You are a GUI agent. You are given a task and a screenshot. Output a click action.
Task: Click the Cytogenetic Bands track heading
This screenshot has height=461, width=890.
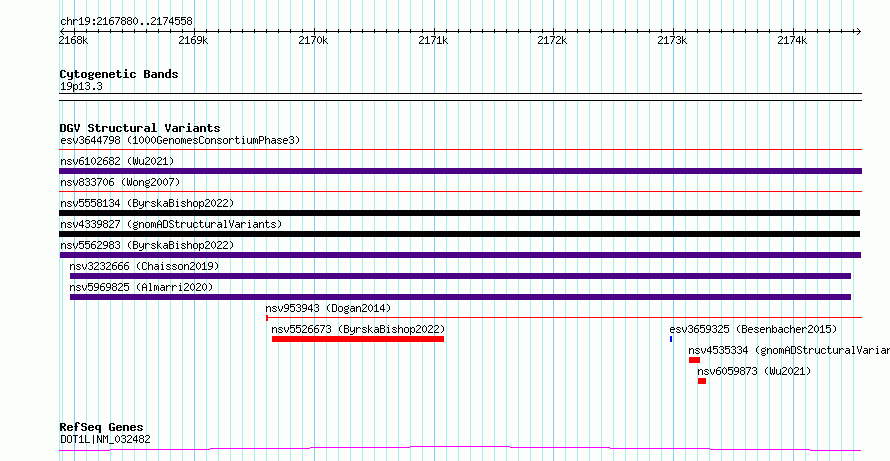(x=119, y=74)
